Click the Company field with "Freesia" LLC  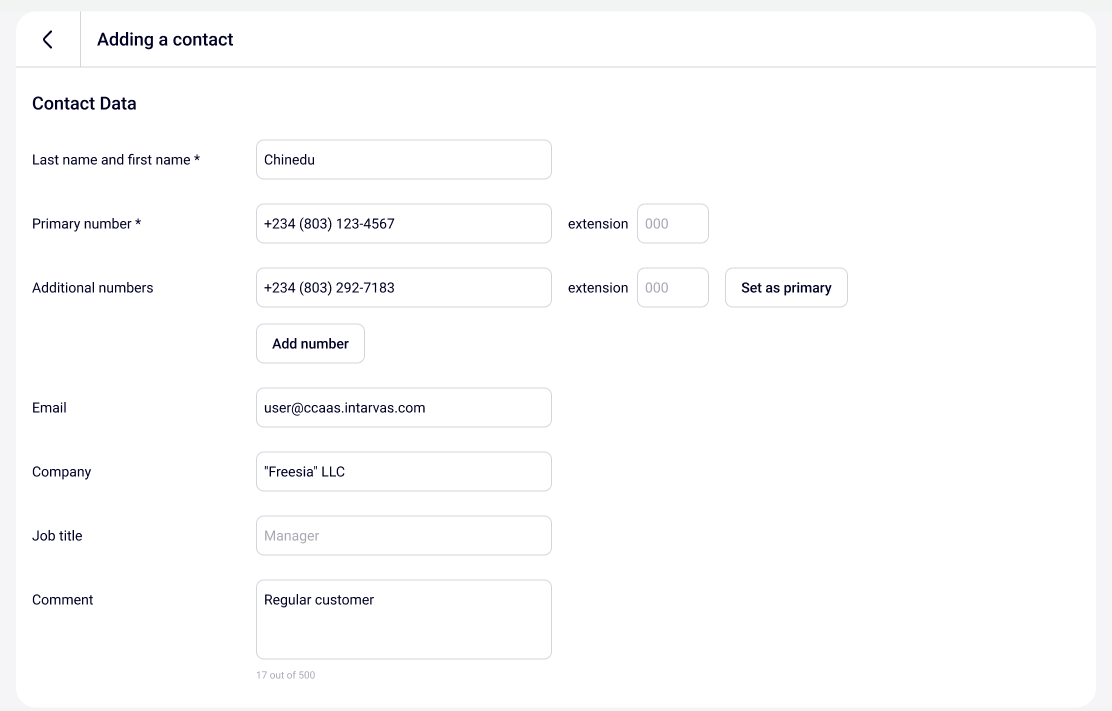click(x=403, y=472)
